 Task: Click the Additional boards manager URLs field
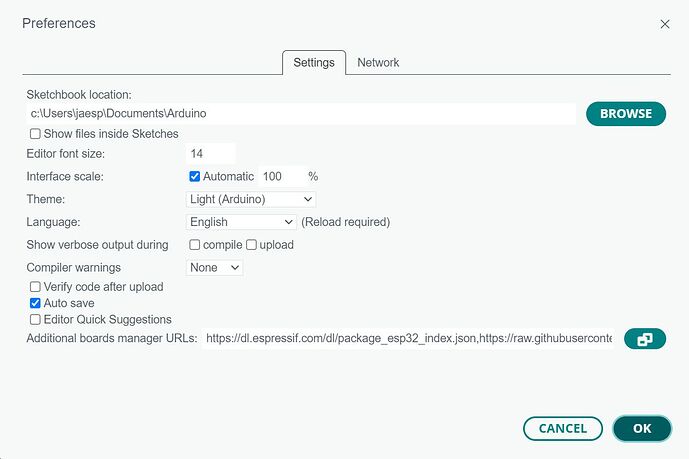click(x=408, y=339)
